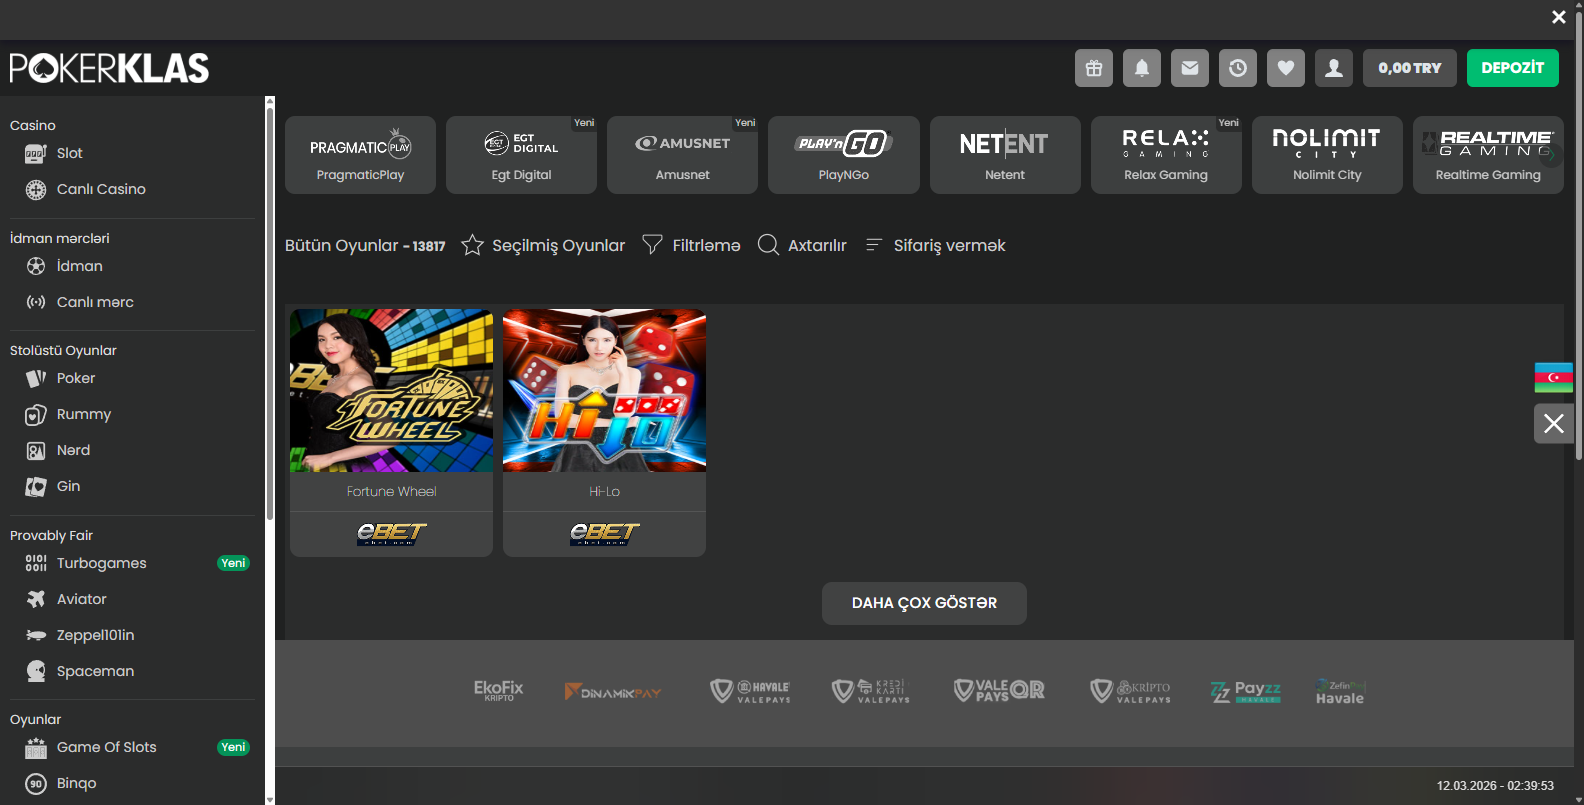
Task: Click the Aviator plane icon
Action: click(x=36, y=599)
